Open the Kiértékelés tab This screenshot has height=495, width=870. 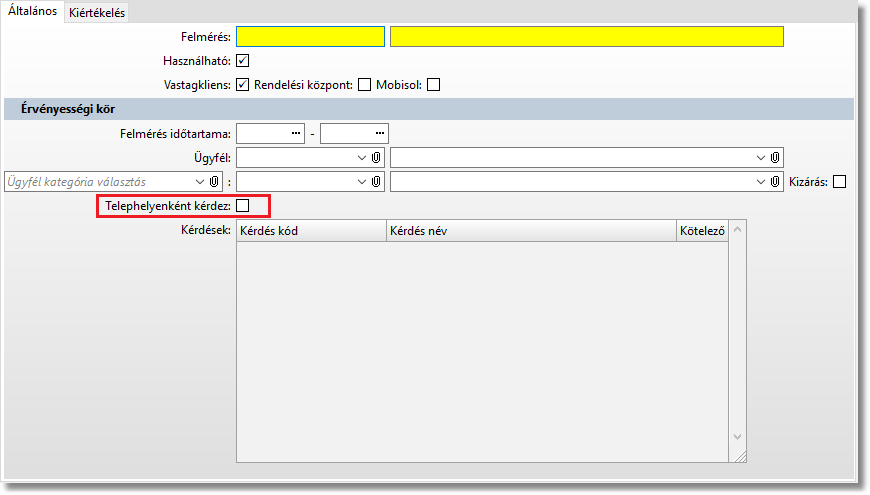97,13
